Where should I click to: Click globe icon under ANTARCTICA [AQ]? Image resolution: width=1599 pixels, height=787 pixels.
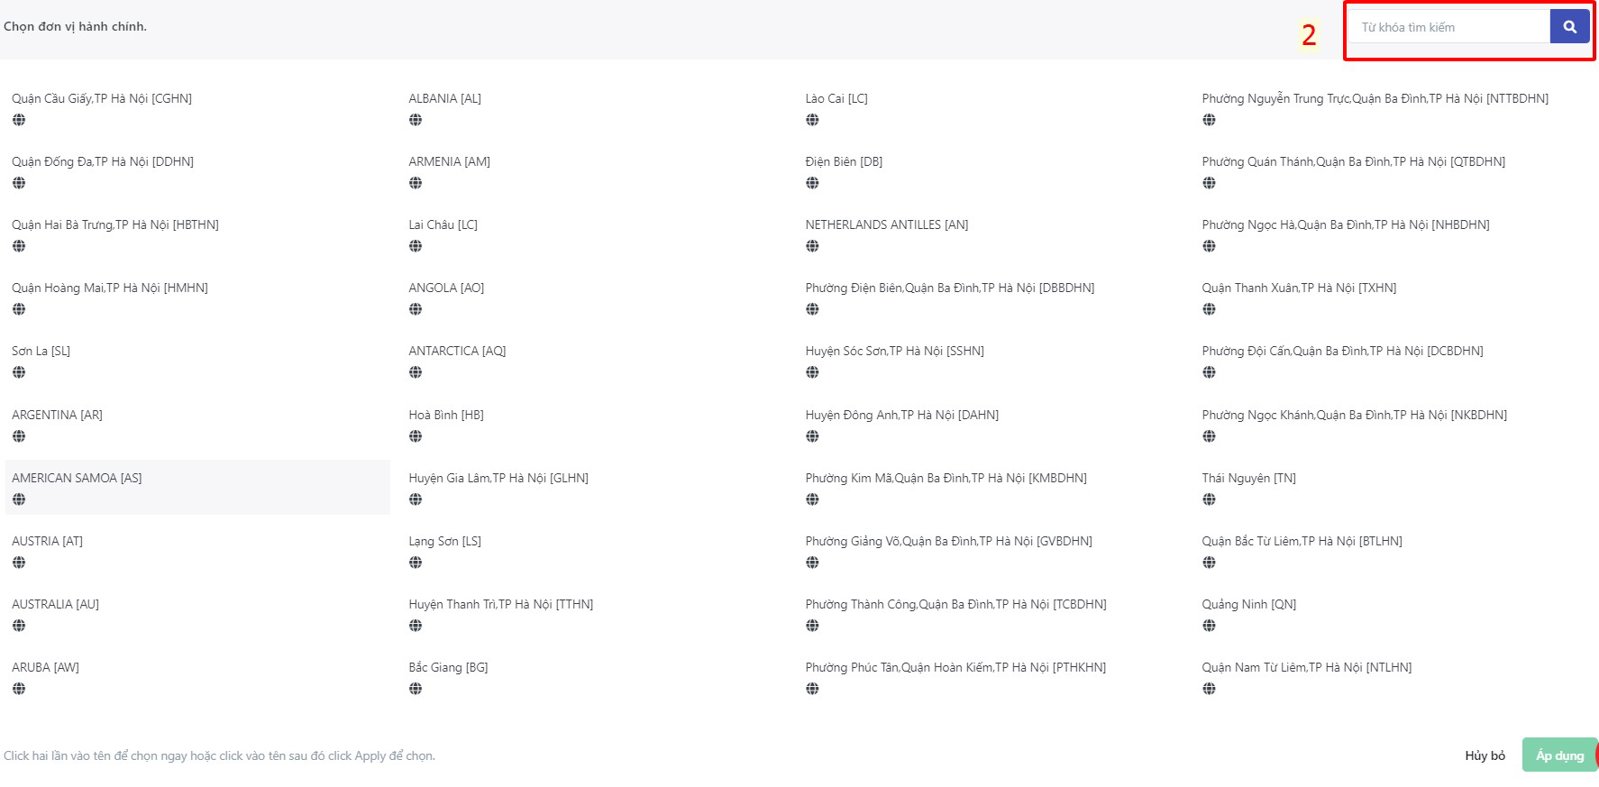pos(415,372)
